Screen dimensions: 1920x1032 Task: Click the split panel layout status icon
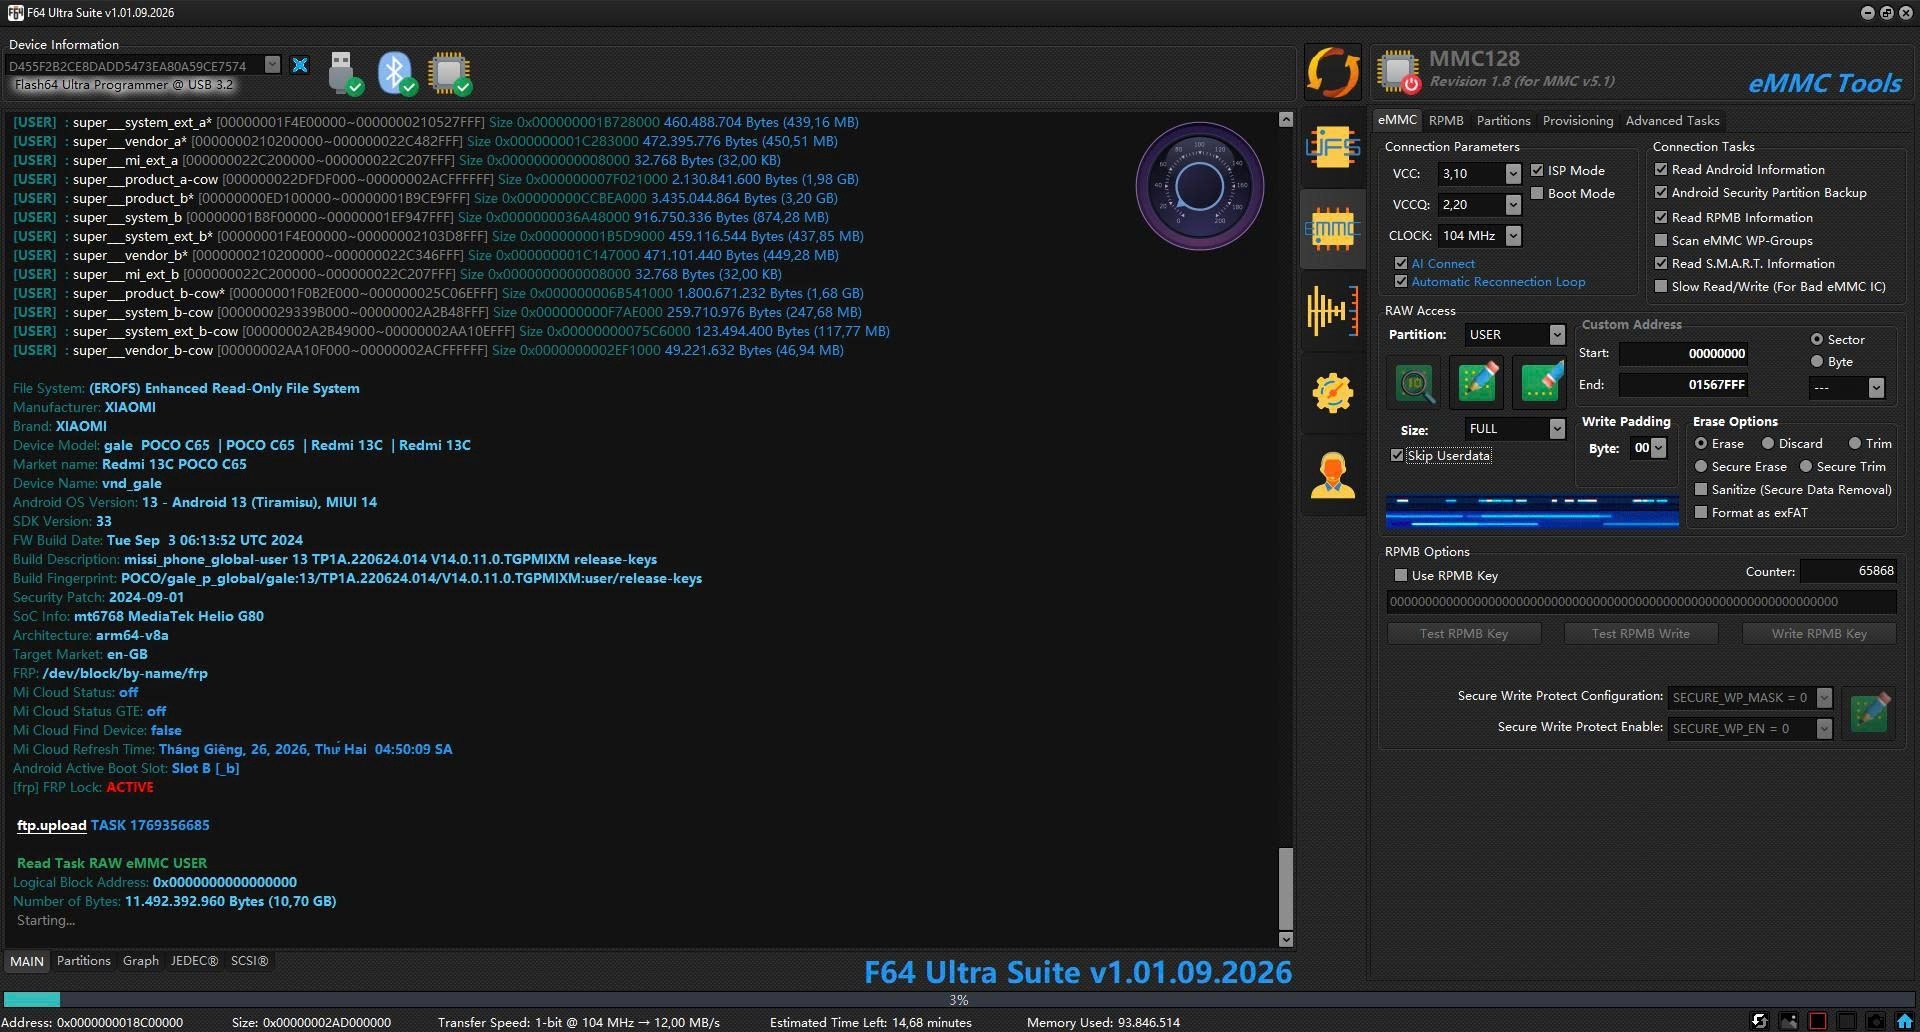(1847, 1021)
